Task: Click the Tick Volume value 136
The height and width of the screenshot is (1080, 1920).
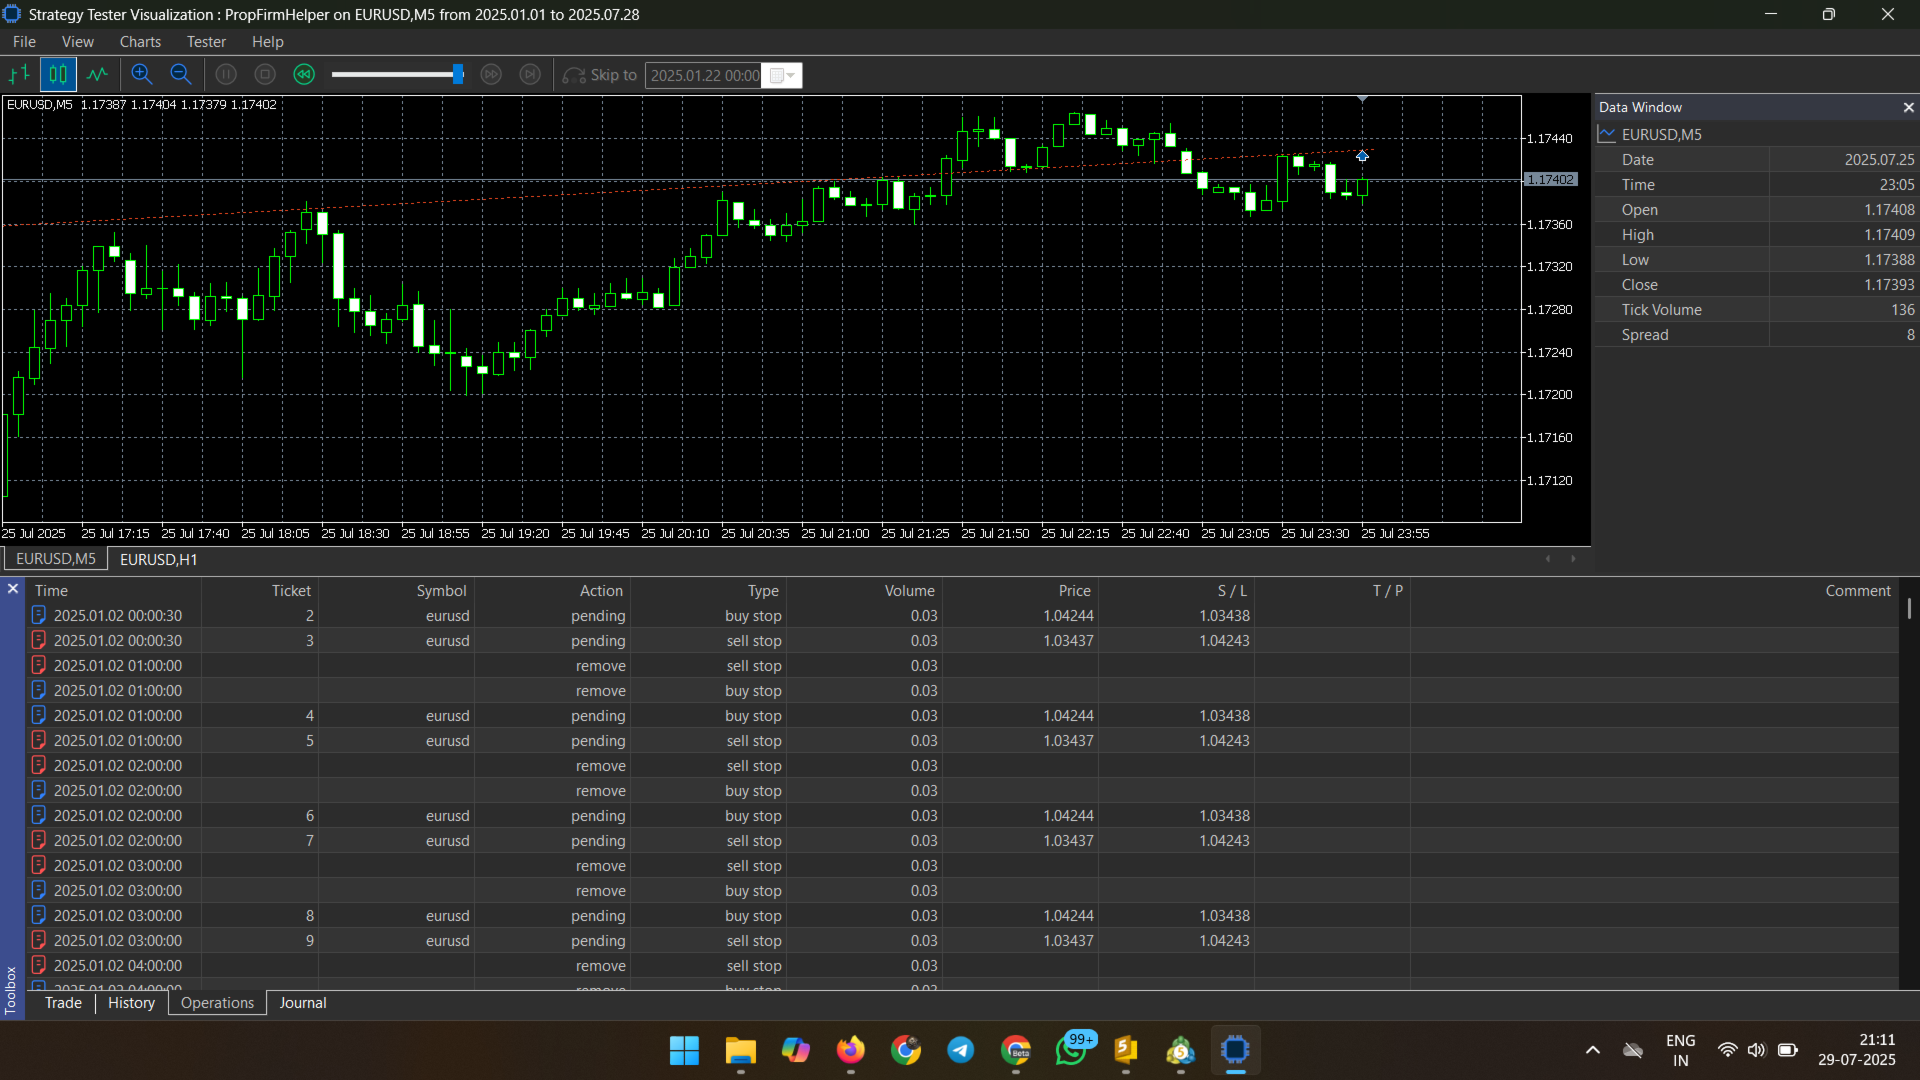Action: [1902, 310]
